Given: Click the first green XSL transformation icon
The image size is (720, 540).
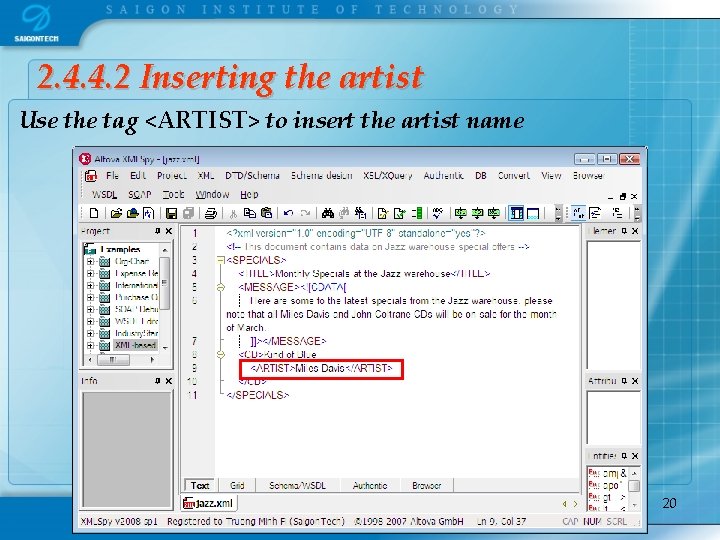Looking at the screenshot, I should pos(461,213).
